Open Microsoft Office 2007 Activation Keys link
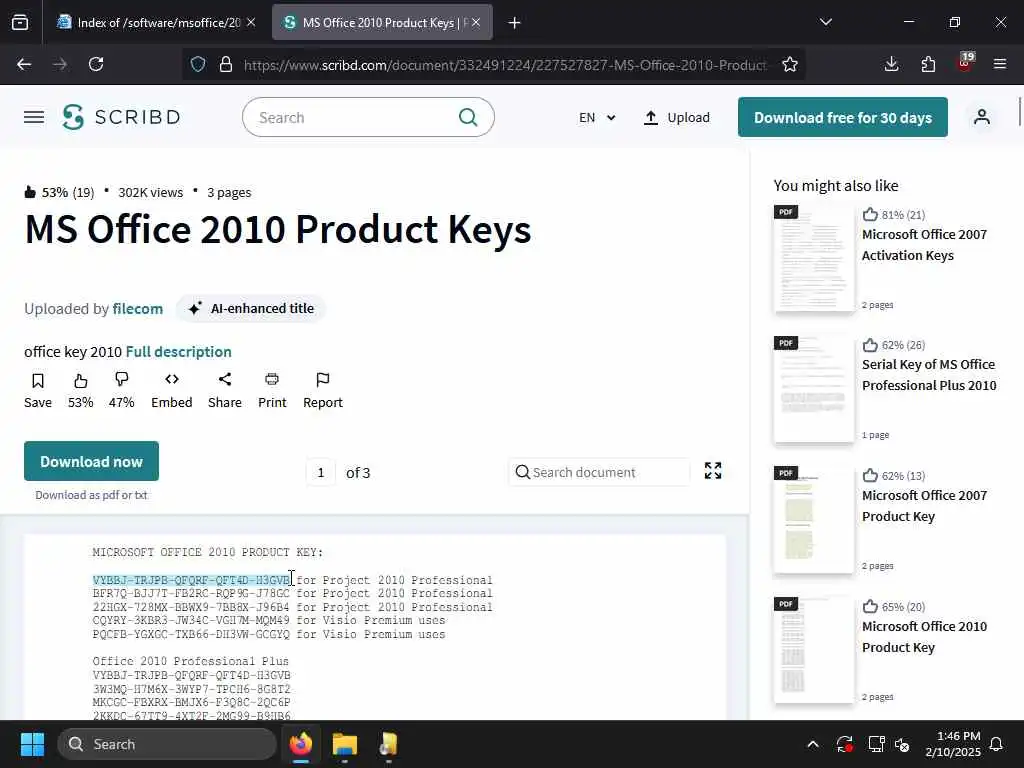 click(x=924, y=245)
